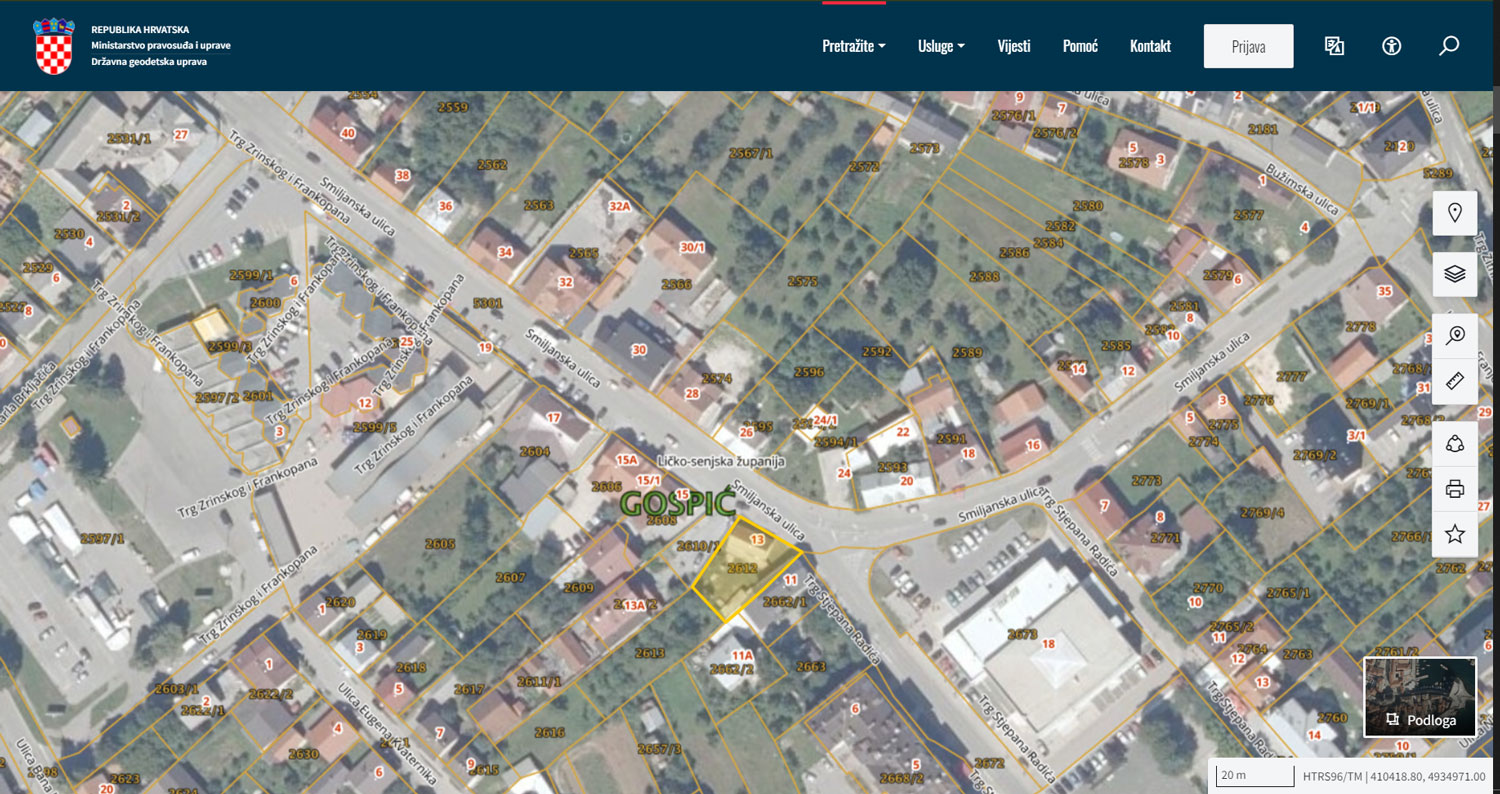Click the header search magnifier

pyautogui.click(x=1449, y=46)
